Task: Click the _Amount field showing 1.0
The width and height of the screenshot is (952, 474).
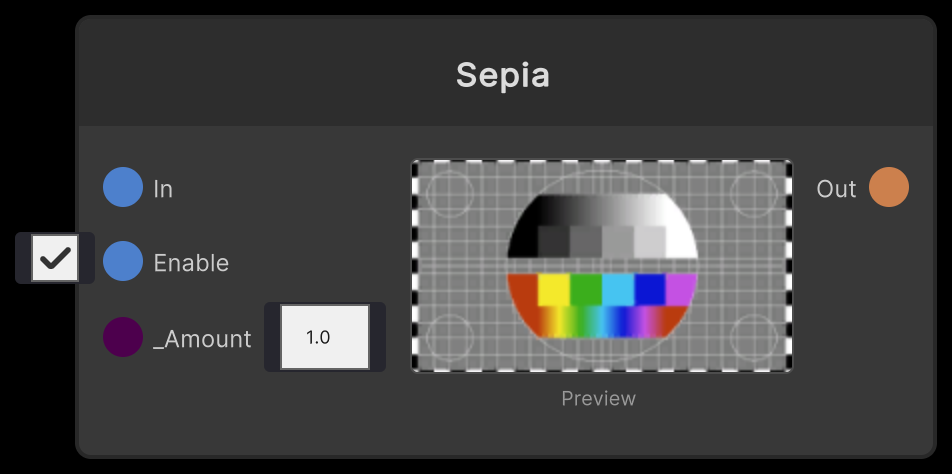Action: coord(324,338)
